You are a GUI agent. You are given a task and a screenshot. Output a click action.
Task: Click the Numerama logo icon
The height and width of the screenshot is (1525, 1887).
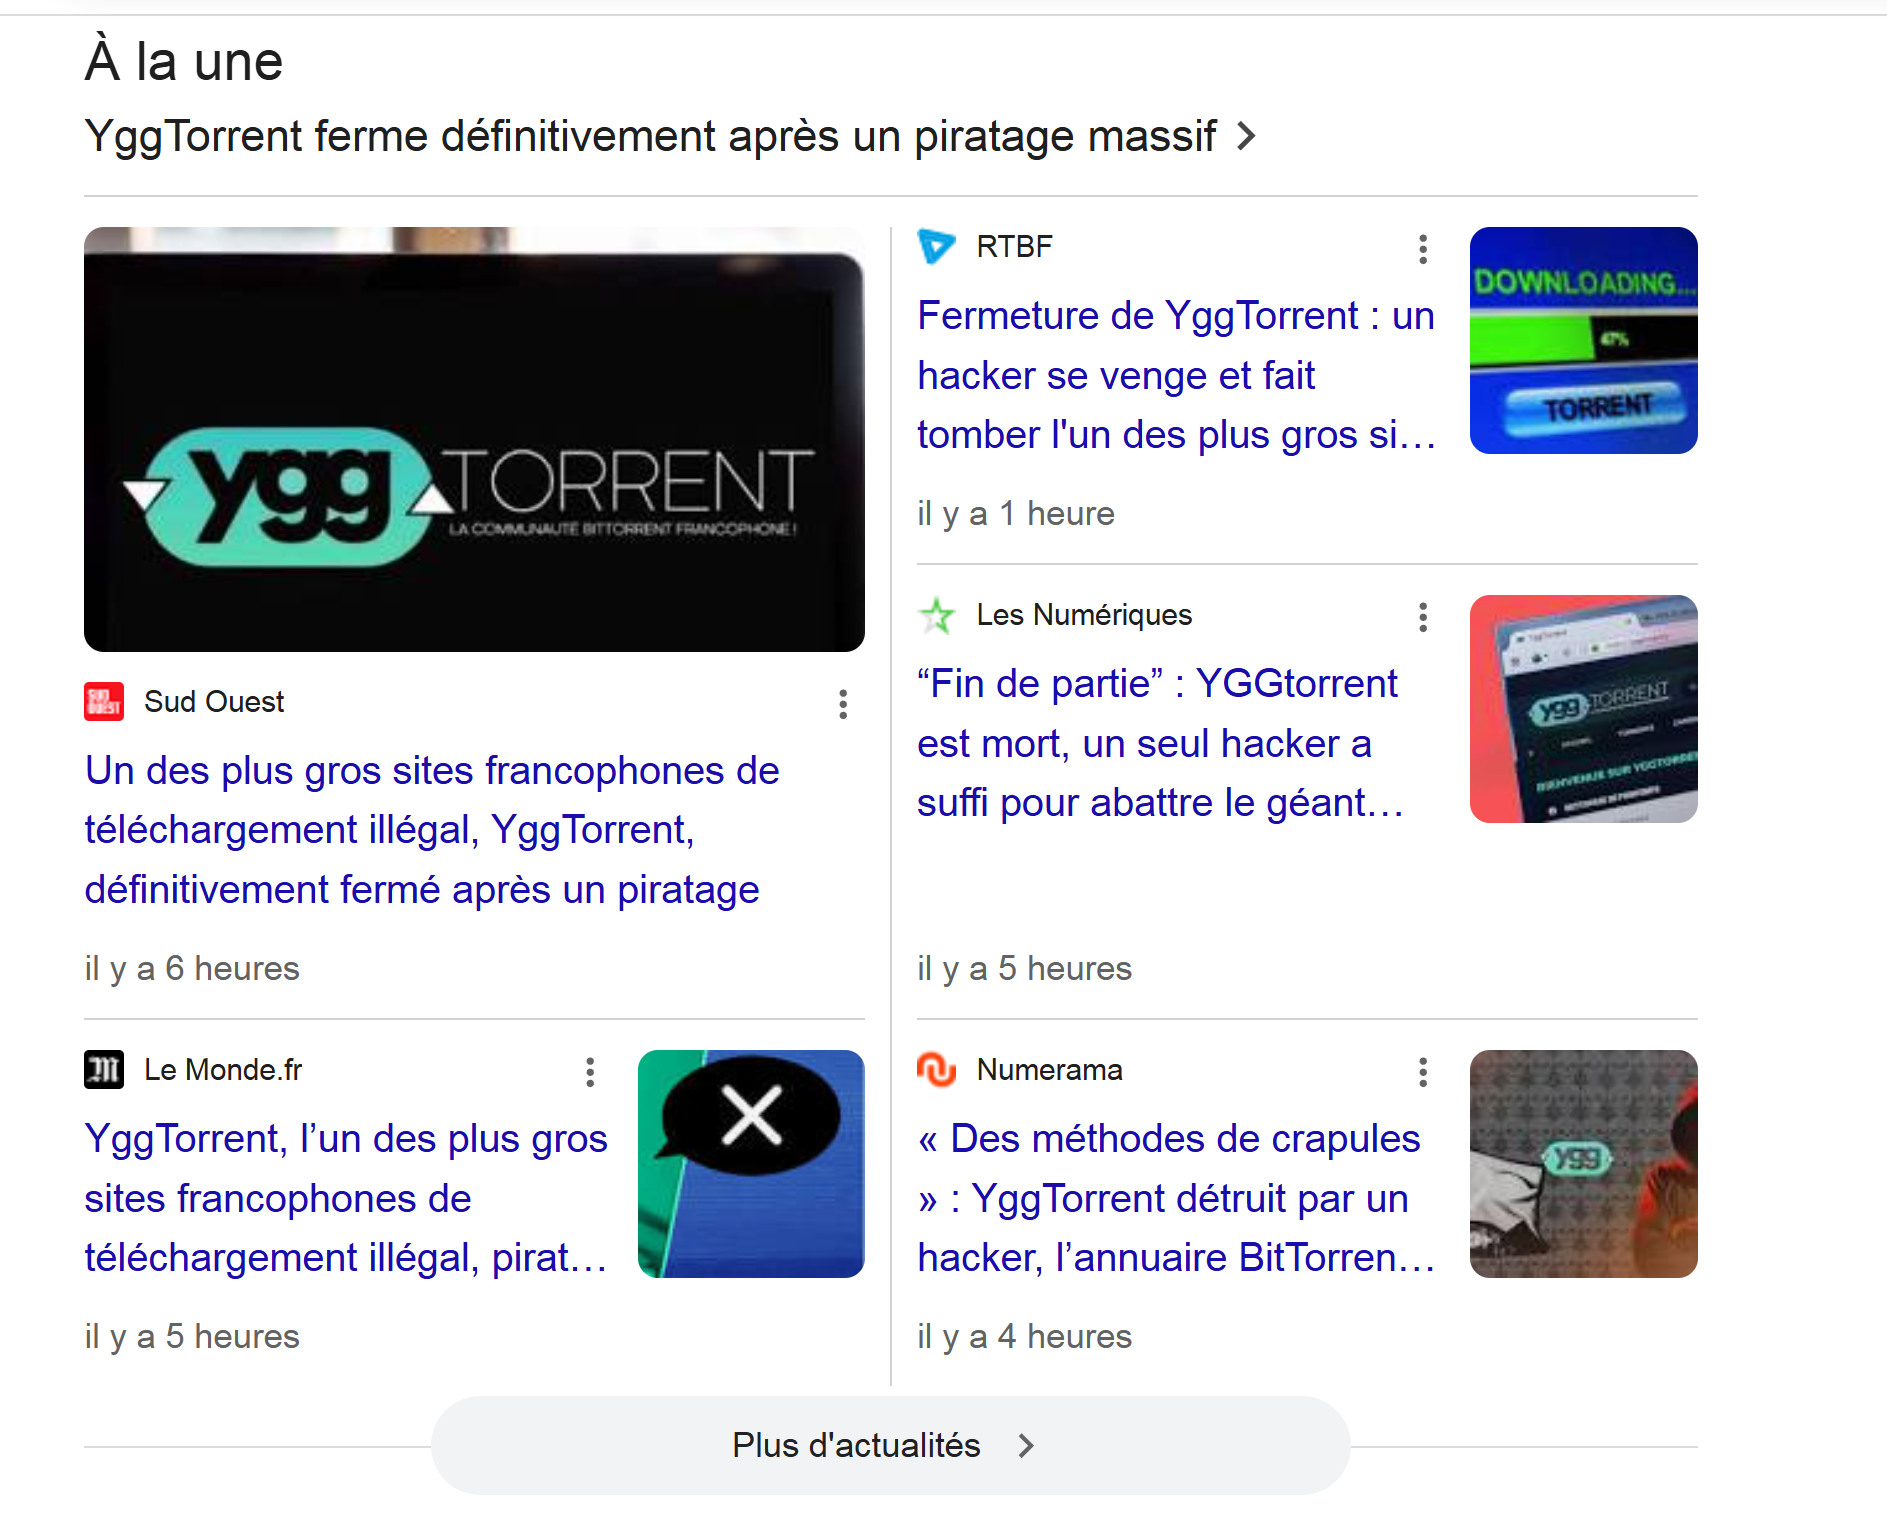[937, 1070]
